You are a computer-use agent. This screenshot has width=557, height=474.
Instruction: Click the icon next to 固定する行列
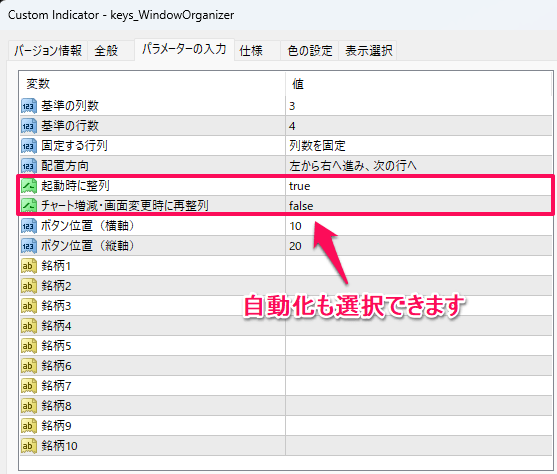point(29,146)
